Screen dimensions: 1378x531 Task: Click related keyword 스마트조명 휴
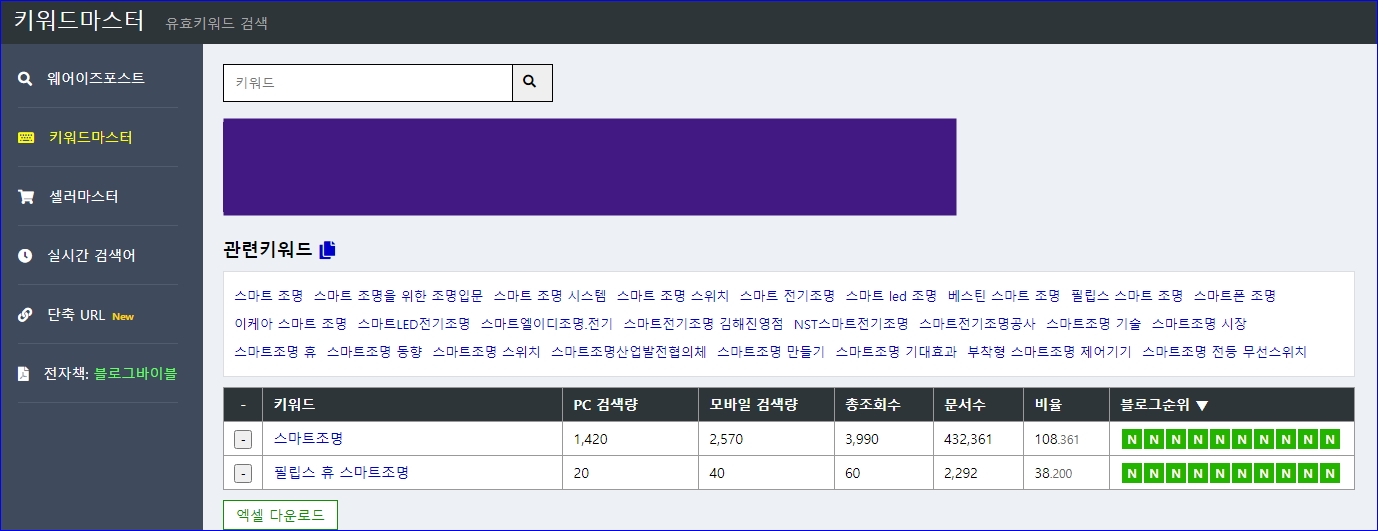[275, 351]
